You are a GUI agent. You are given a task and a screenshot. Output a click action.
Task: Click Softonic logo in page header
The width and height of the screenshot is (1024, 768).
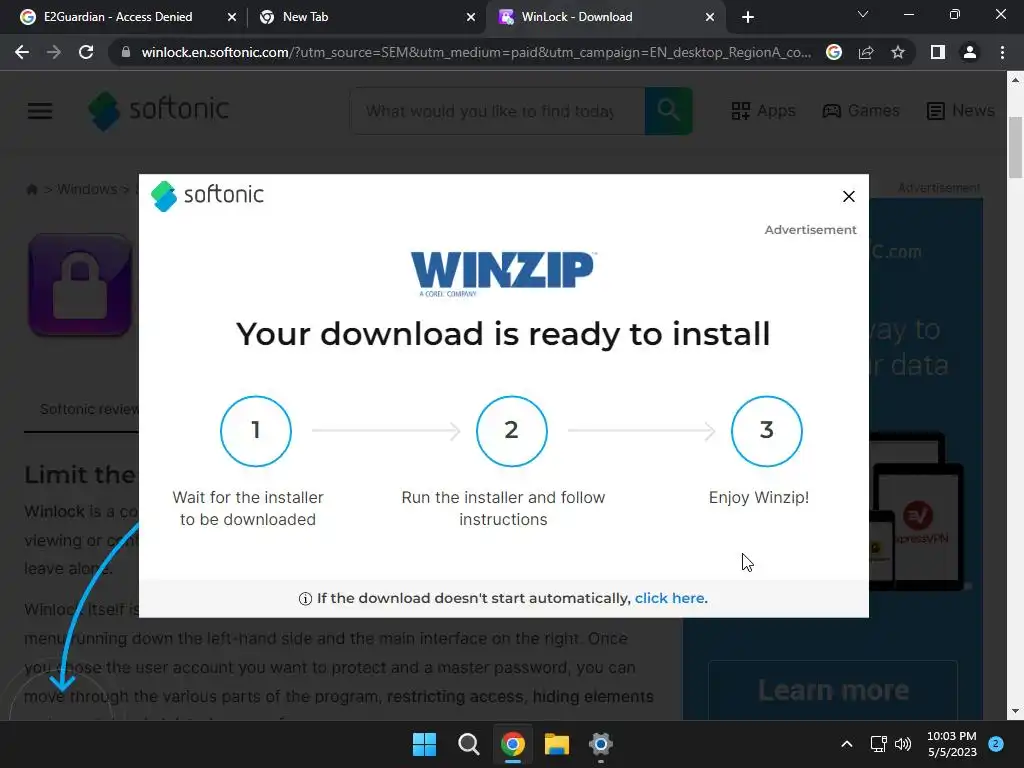[x=159, y=110]
